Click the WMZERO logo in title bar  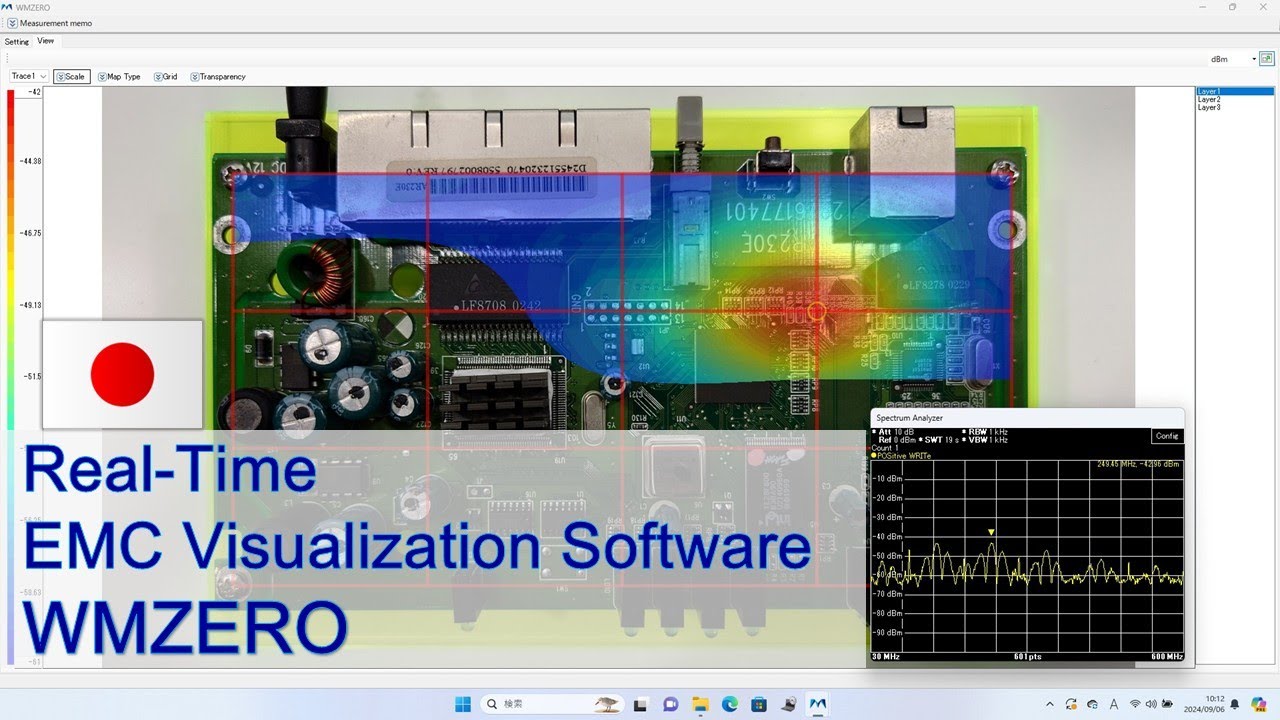click(9, 6)
